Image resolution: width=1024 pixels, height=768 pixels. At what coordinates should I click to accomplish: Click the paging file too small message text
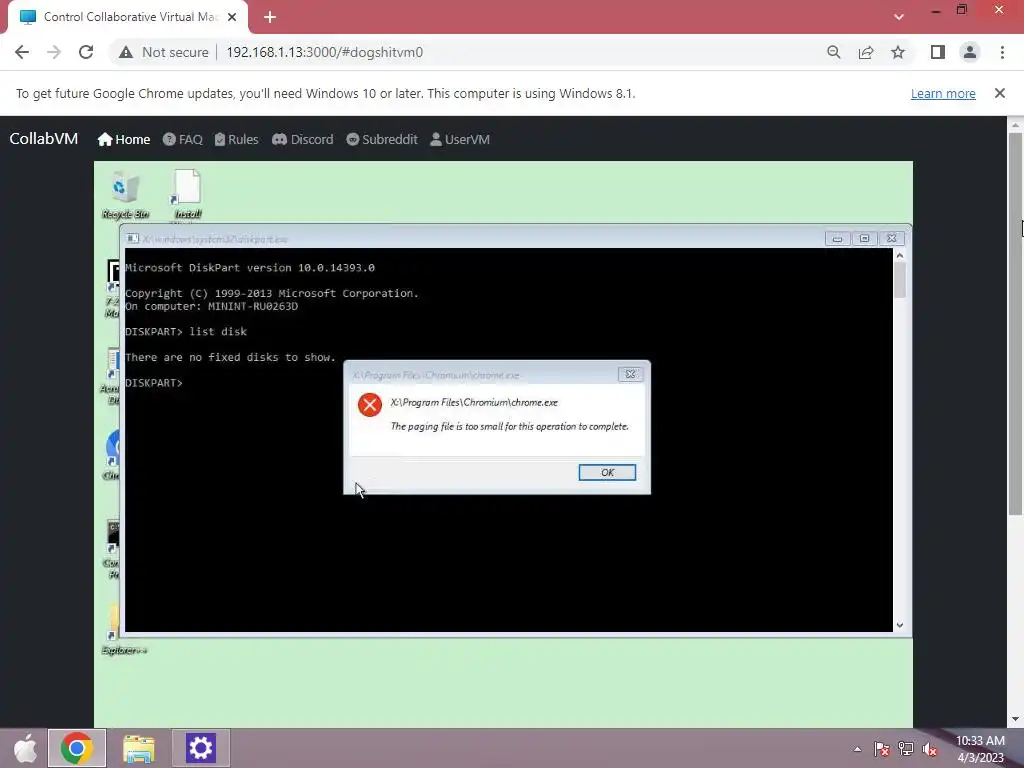coord(509,426)
